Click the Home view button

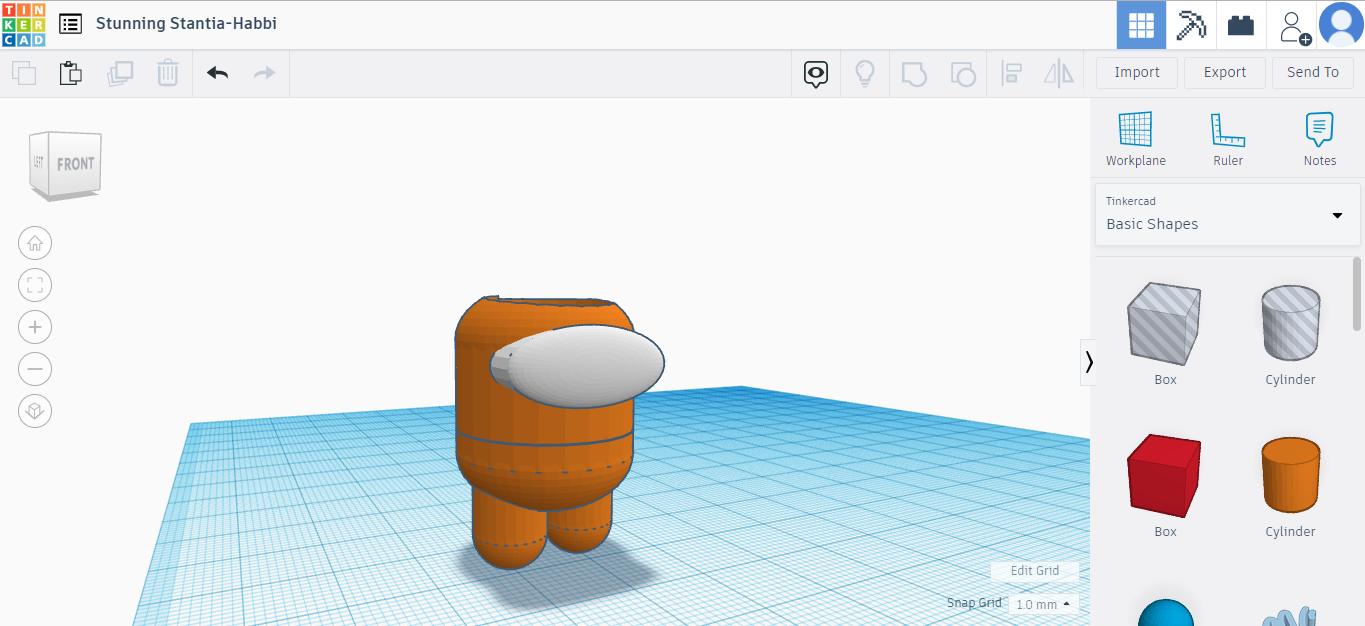35,243
